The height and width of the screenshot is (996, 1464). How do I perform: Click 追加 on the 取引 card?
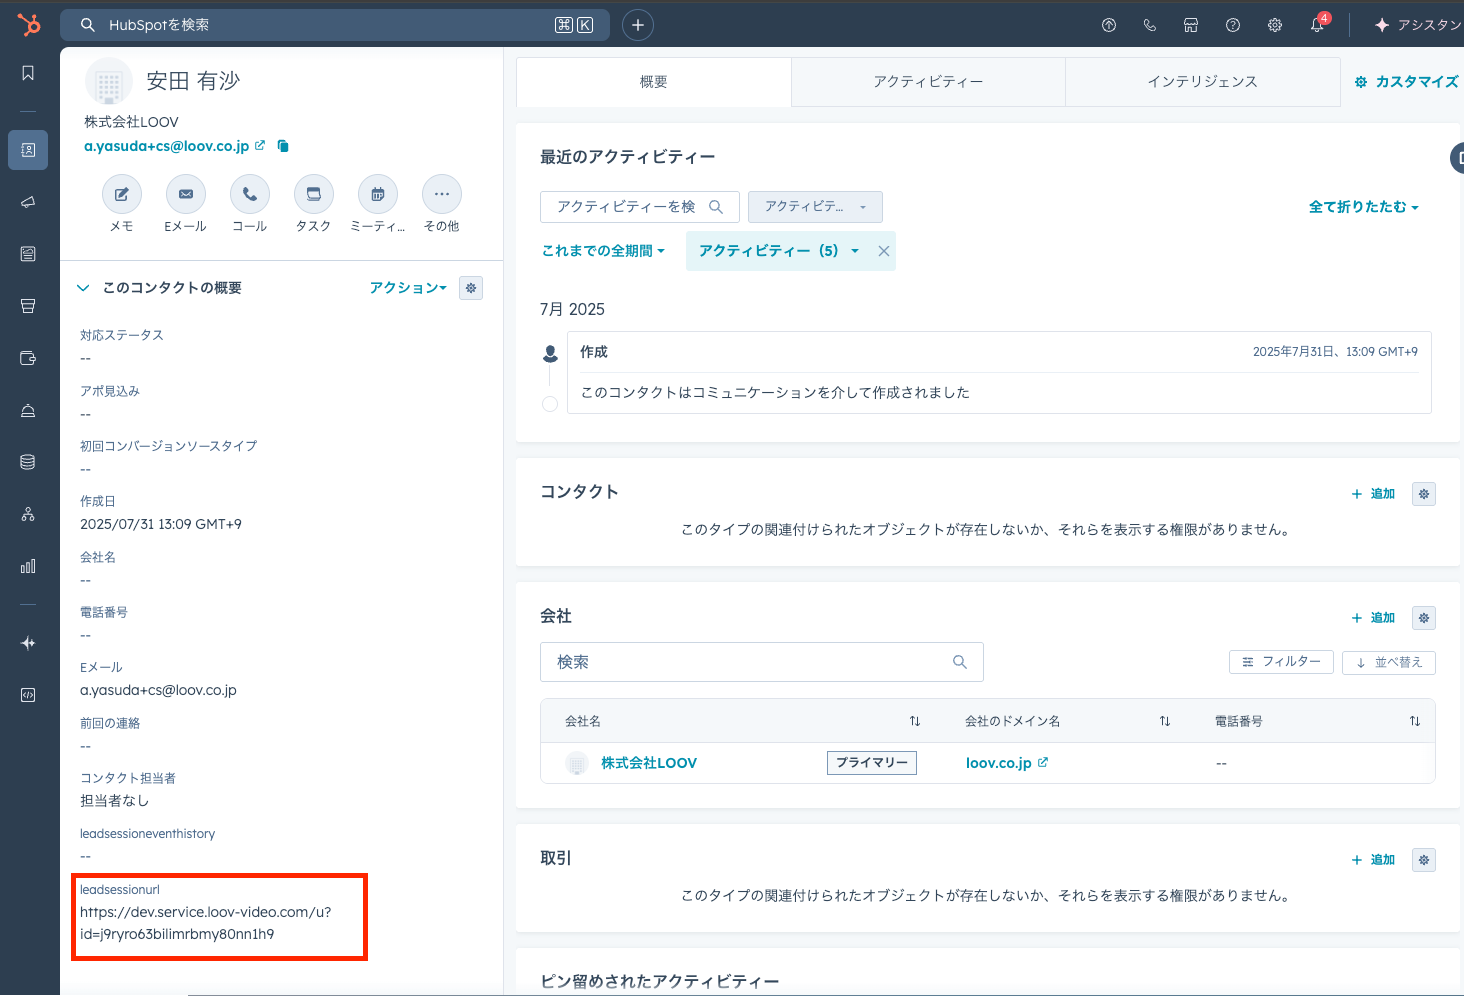(1373, 860)
